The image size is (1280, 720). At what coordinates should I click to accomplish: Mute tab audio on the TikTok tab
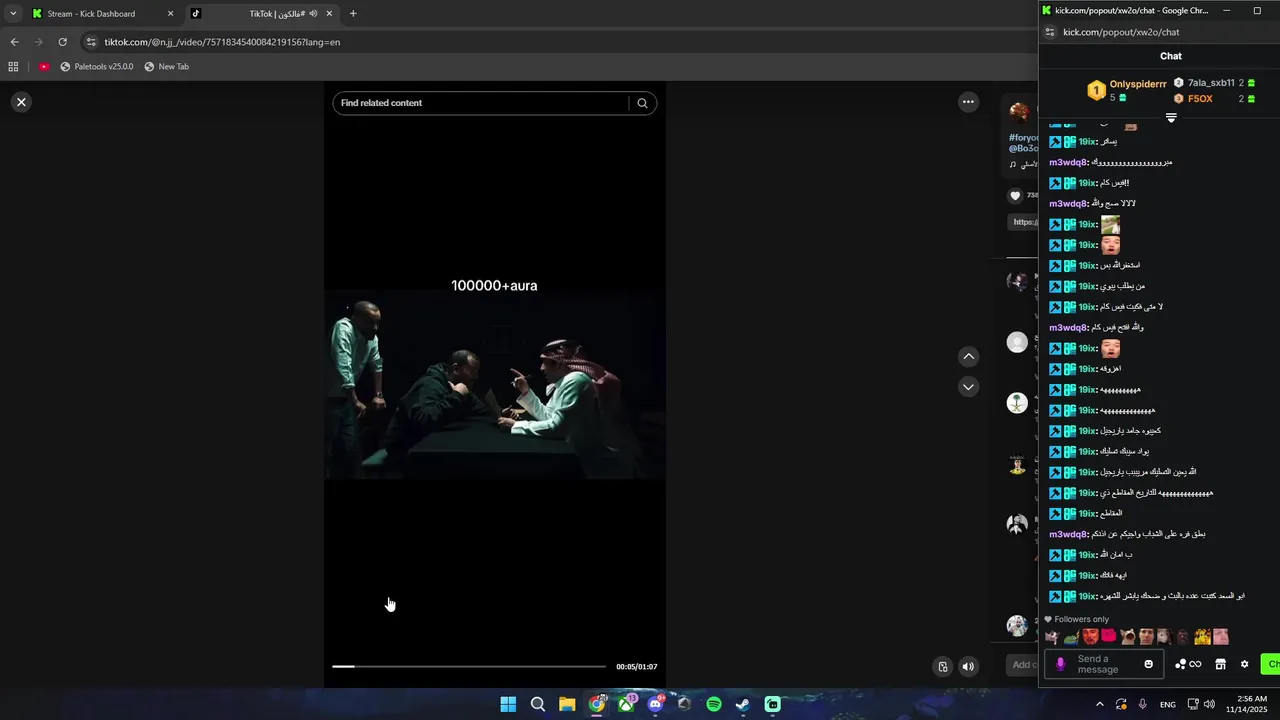[313, 14]
